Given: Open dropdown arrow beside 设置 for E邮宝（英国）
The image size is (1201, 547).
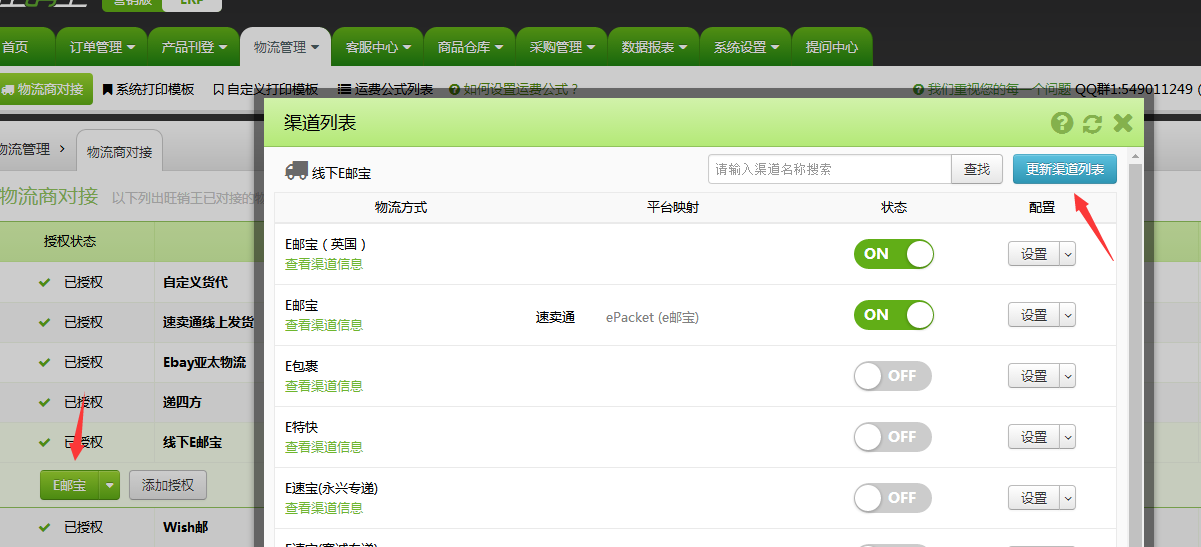Looking at the screenshot, I should [1067, 254].
